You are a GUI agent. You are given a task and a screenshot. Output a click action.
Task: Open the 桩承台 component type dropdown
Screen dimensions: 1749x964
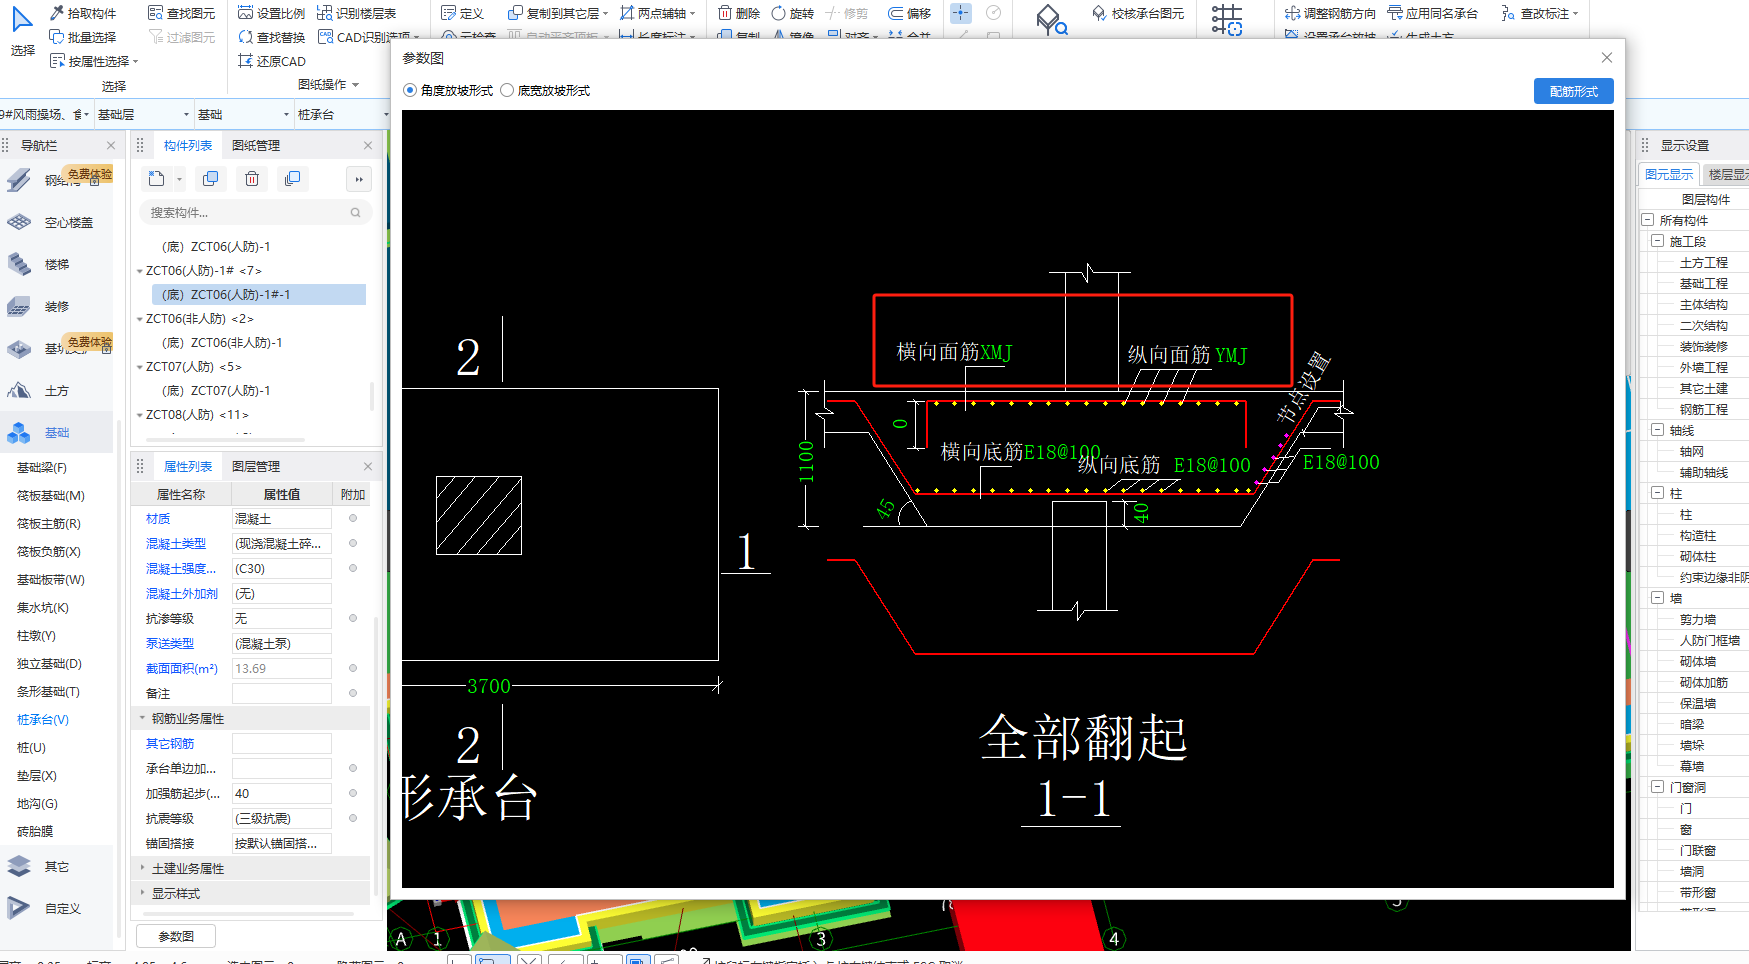(342, 114)
